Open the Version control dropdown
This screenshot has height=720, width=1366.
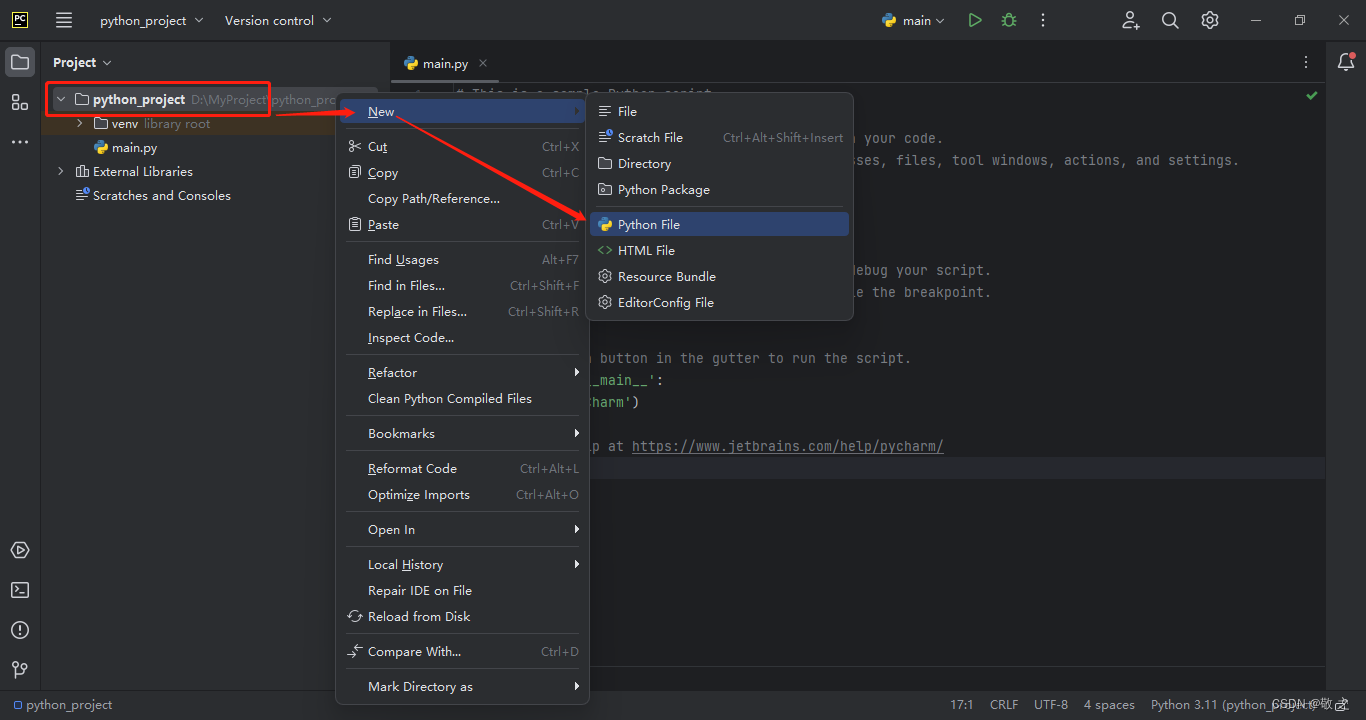[277, 20]
